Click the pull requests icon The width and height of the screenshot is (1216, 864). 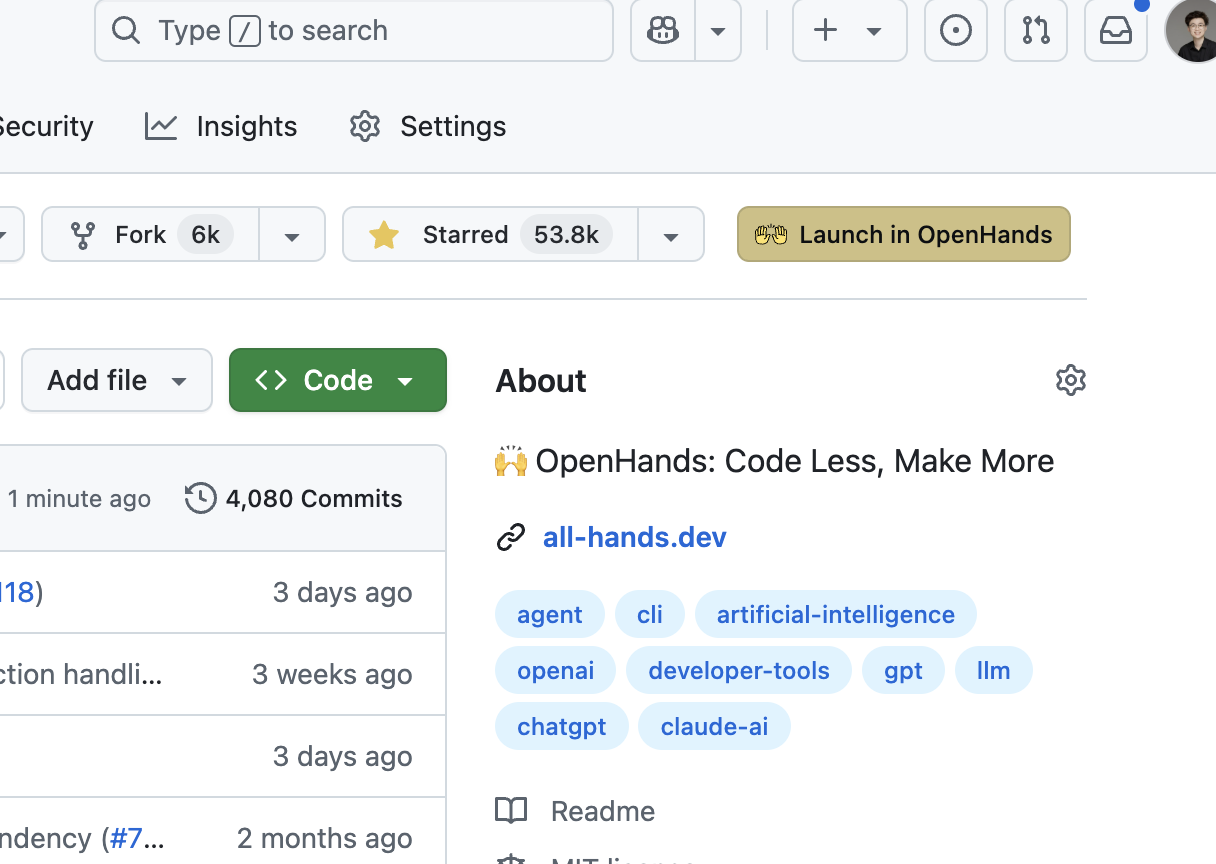1035,30
